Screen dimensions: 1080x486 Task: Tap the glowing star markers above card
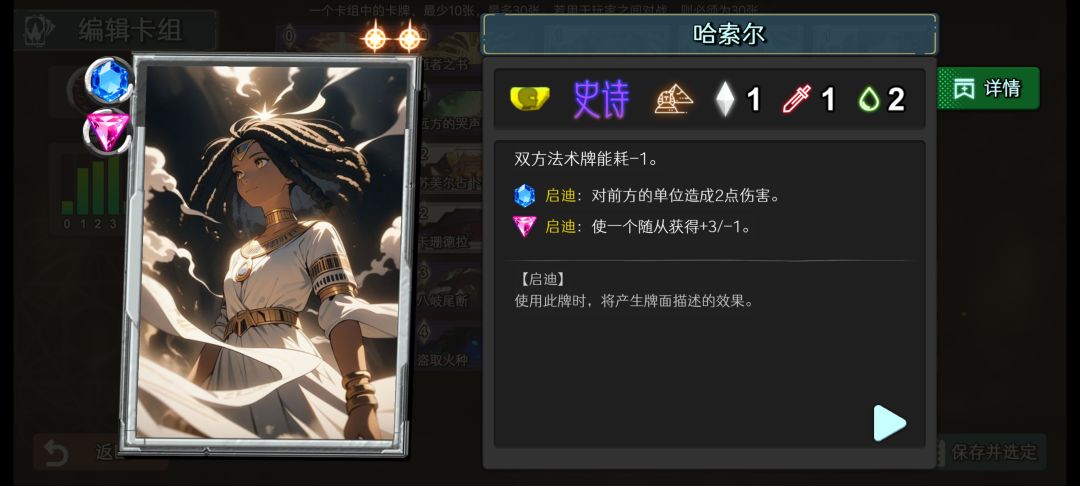(392, 36)
